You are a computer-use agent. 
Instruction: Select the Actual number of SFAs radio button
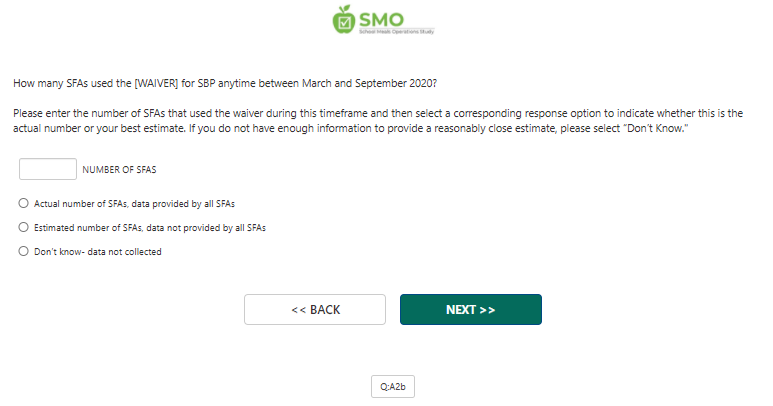point(24,202)
